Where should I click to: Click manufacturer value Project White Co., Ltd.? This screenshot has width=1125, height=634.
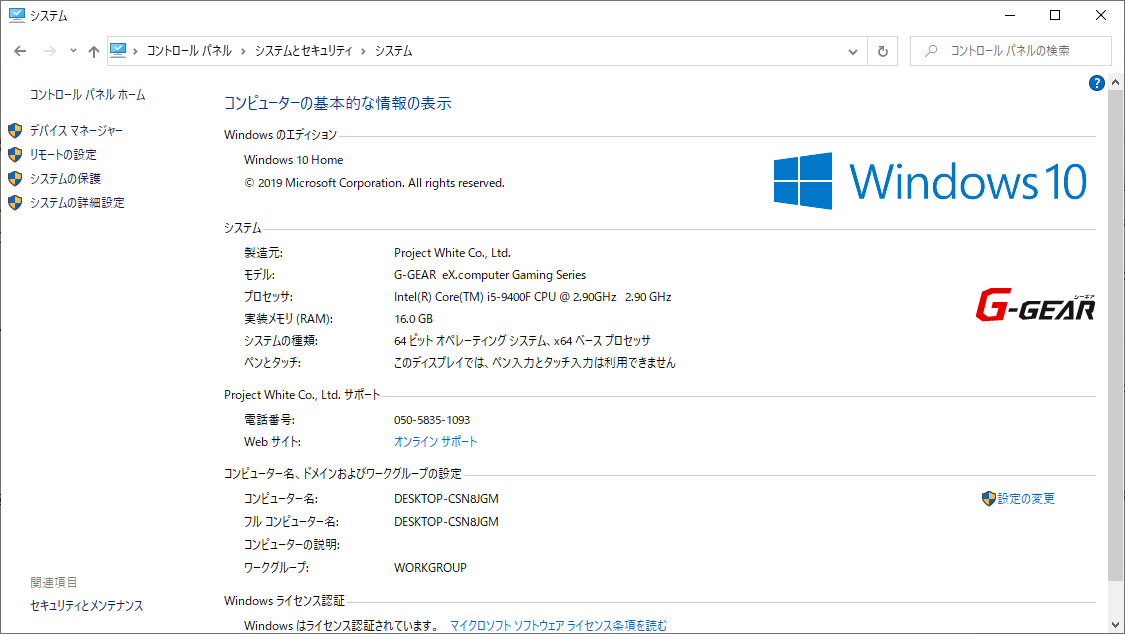tap(452, 253)
